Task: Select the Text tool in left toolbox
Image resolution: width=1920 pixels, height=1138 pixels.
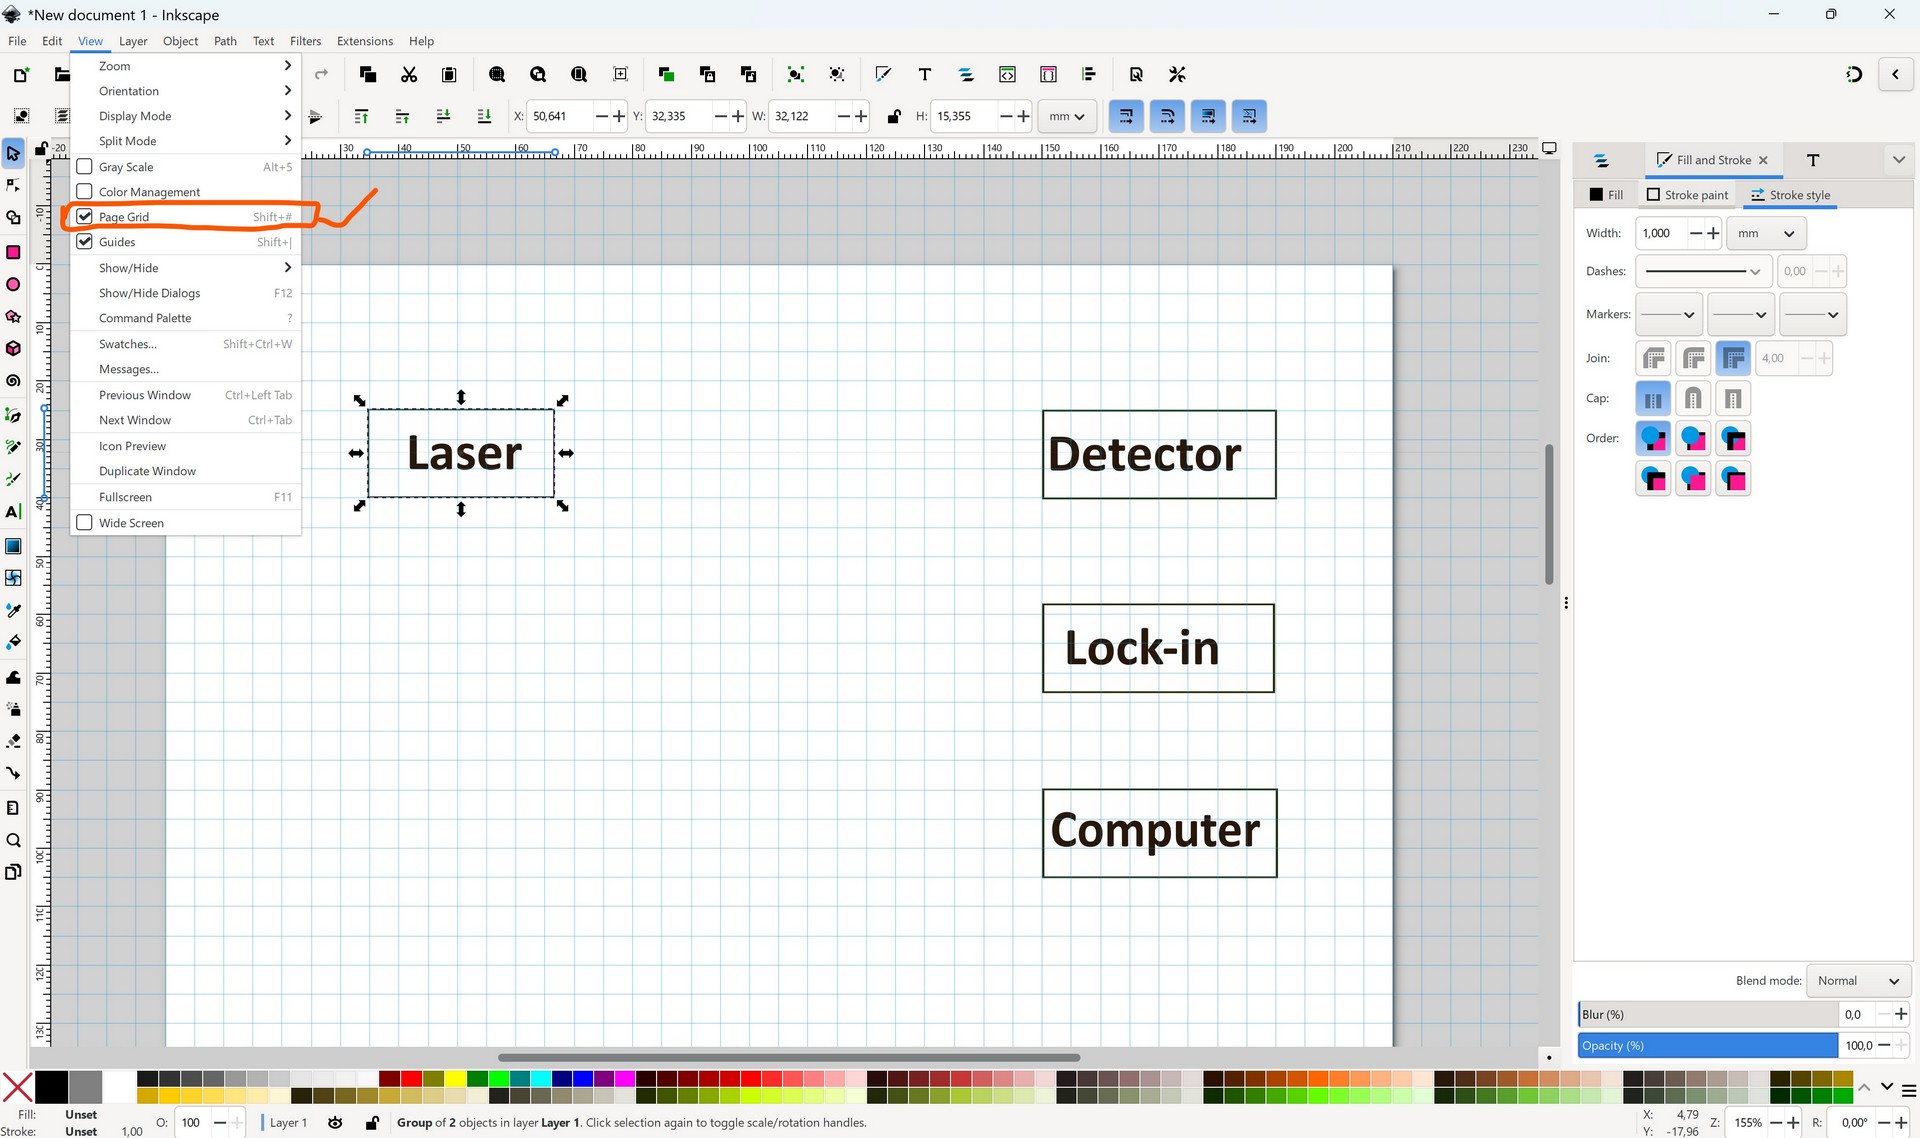Action: 13,512
